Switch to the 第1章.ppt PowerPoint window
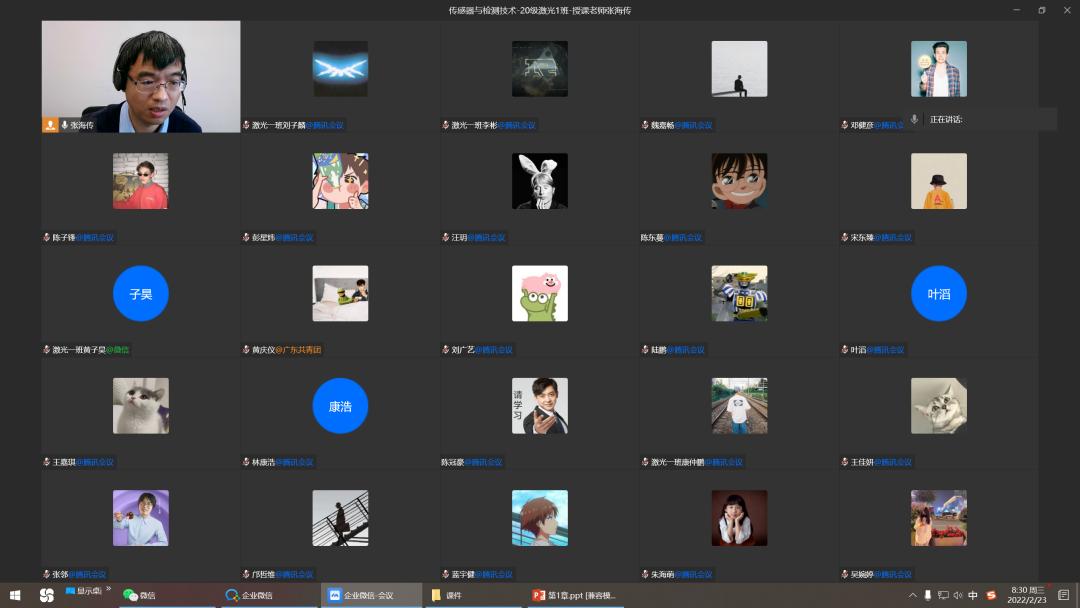Screen dimensions: 1080x608 pos(575,595)
